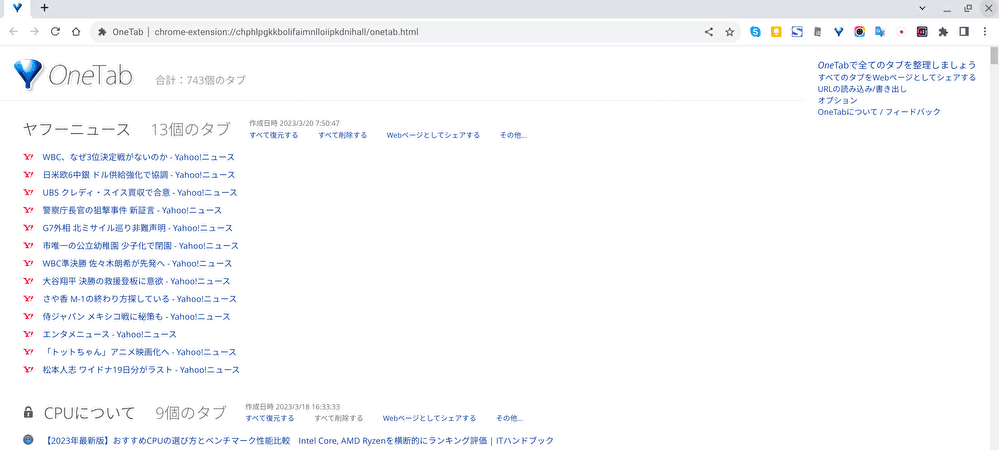Select the active OneTab browser tab

[x=17, y=8]
